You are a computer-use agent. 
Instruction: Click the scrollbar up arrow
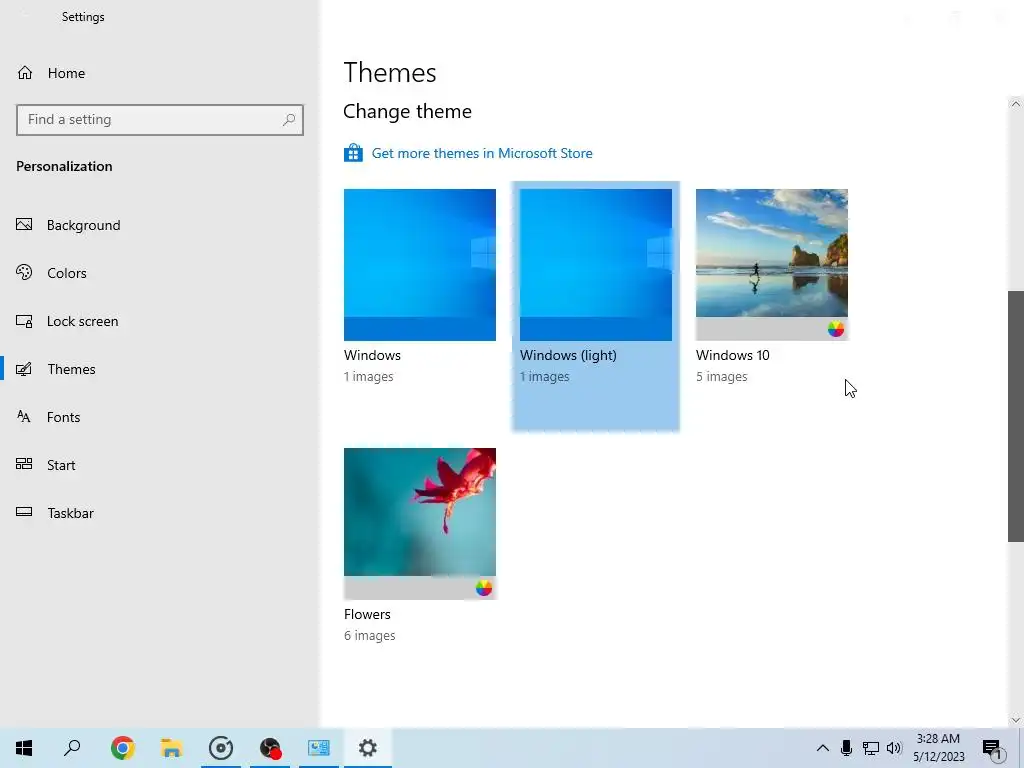click(1016, 104)
